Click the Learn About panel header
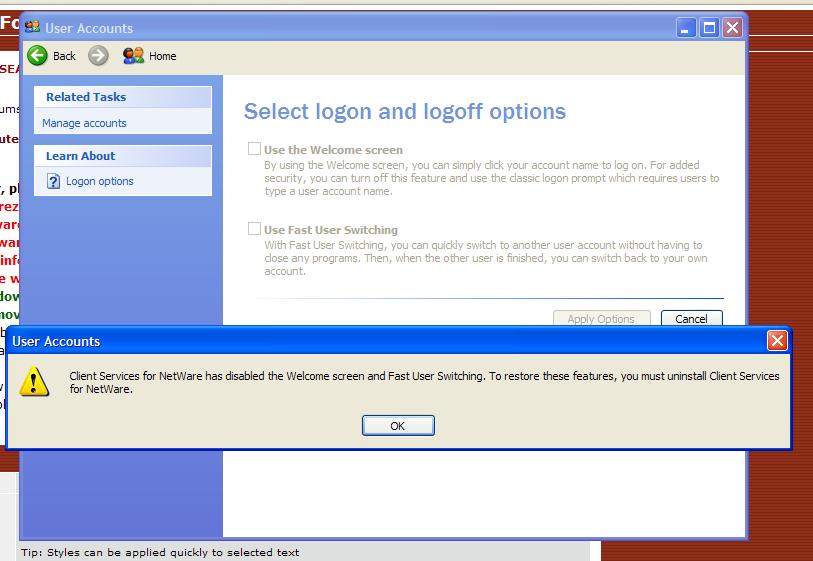The height and width of the screenshot is (561, 813). [123, 156]
